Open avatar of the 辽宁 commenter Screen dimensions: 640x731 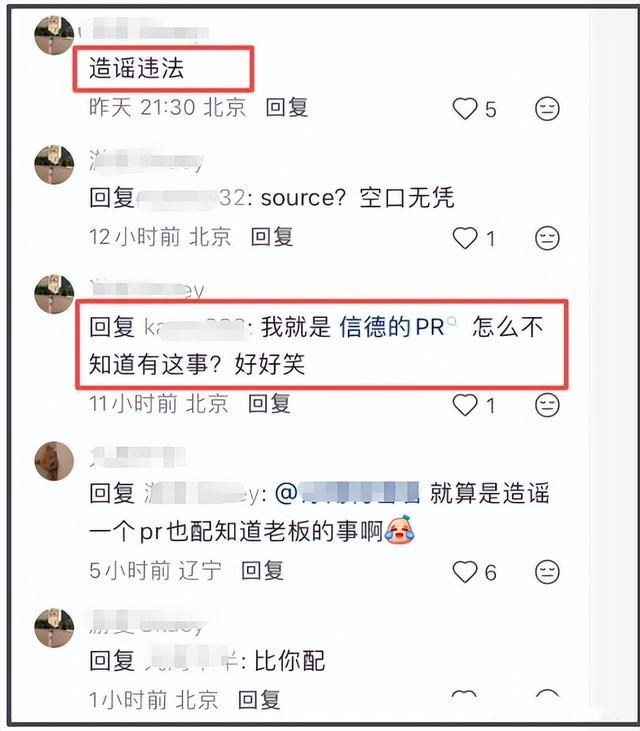click(54, 461)
